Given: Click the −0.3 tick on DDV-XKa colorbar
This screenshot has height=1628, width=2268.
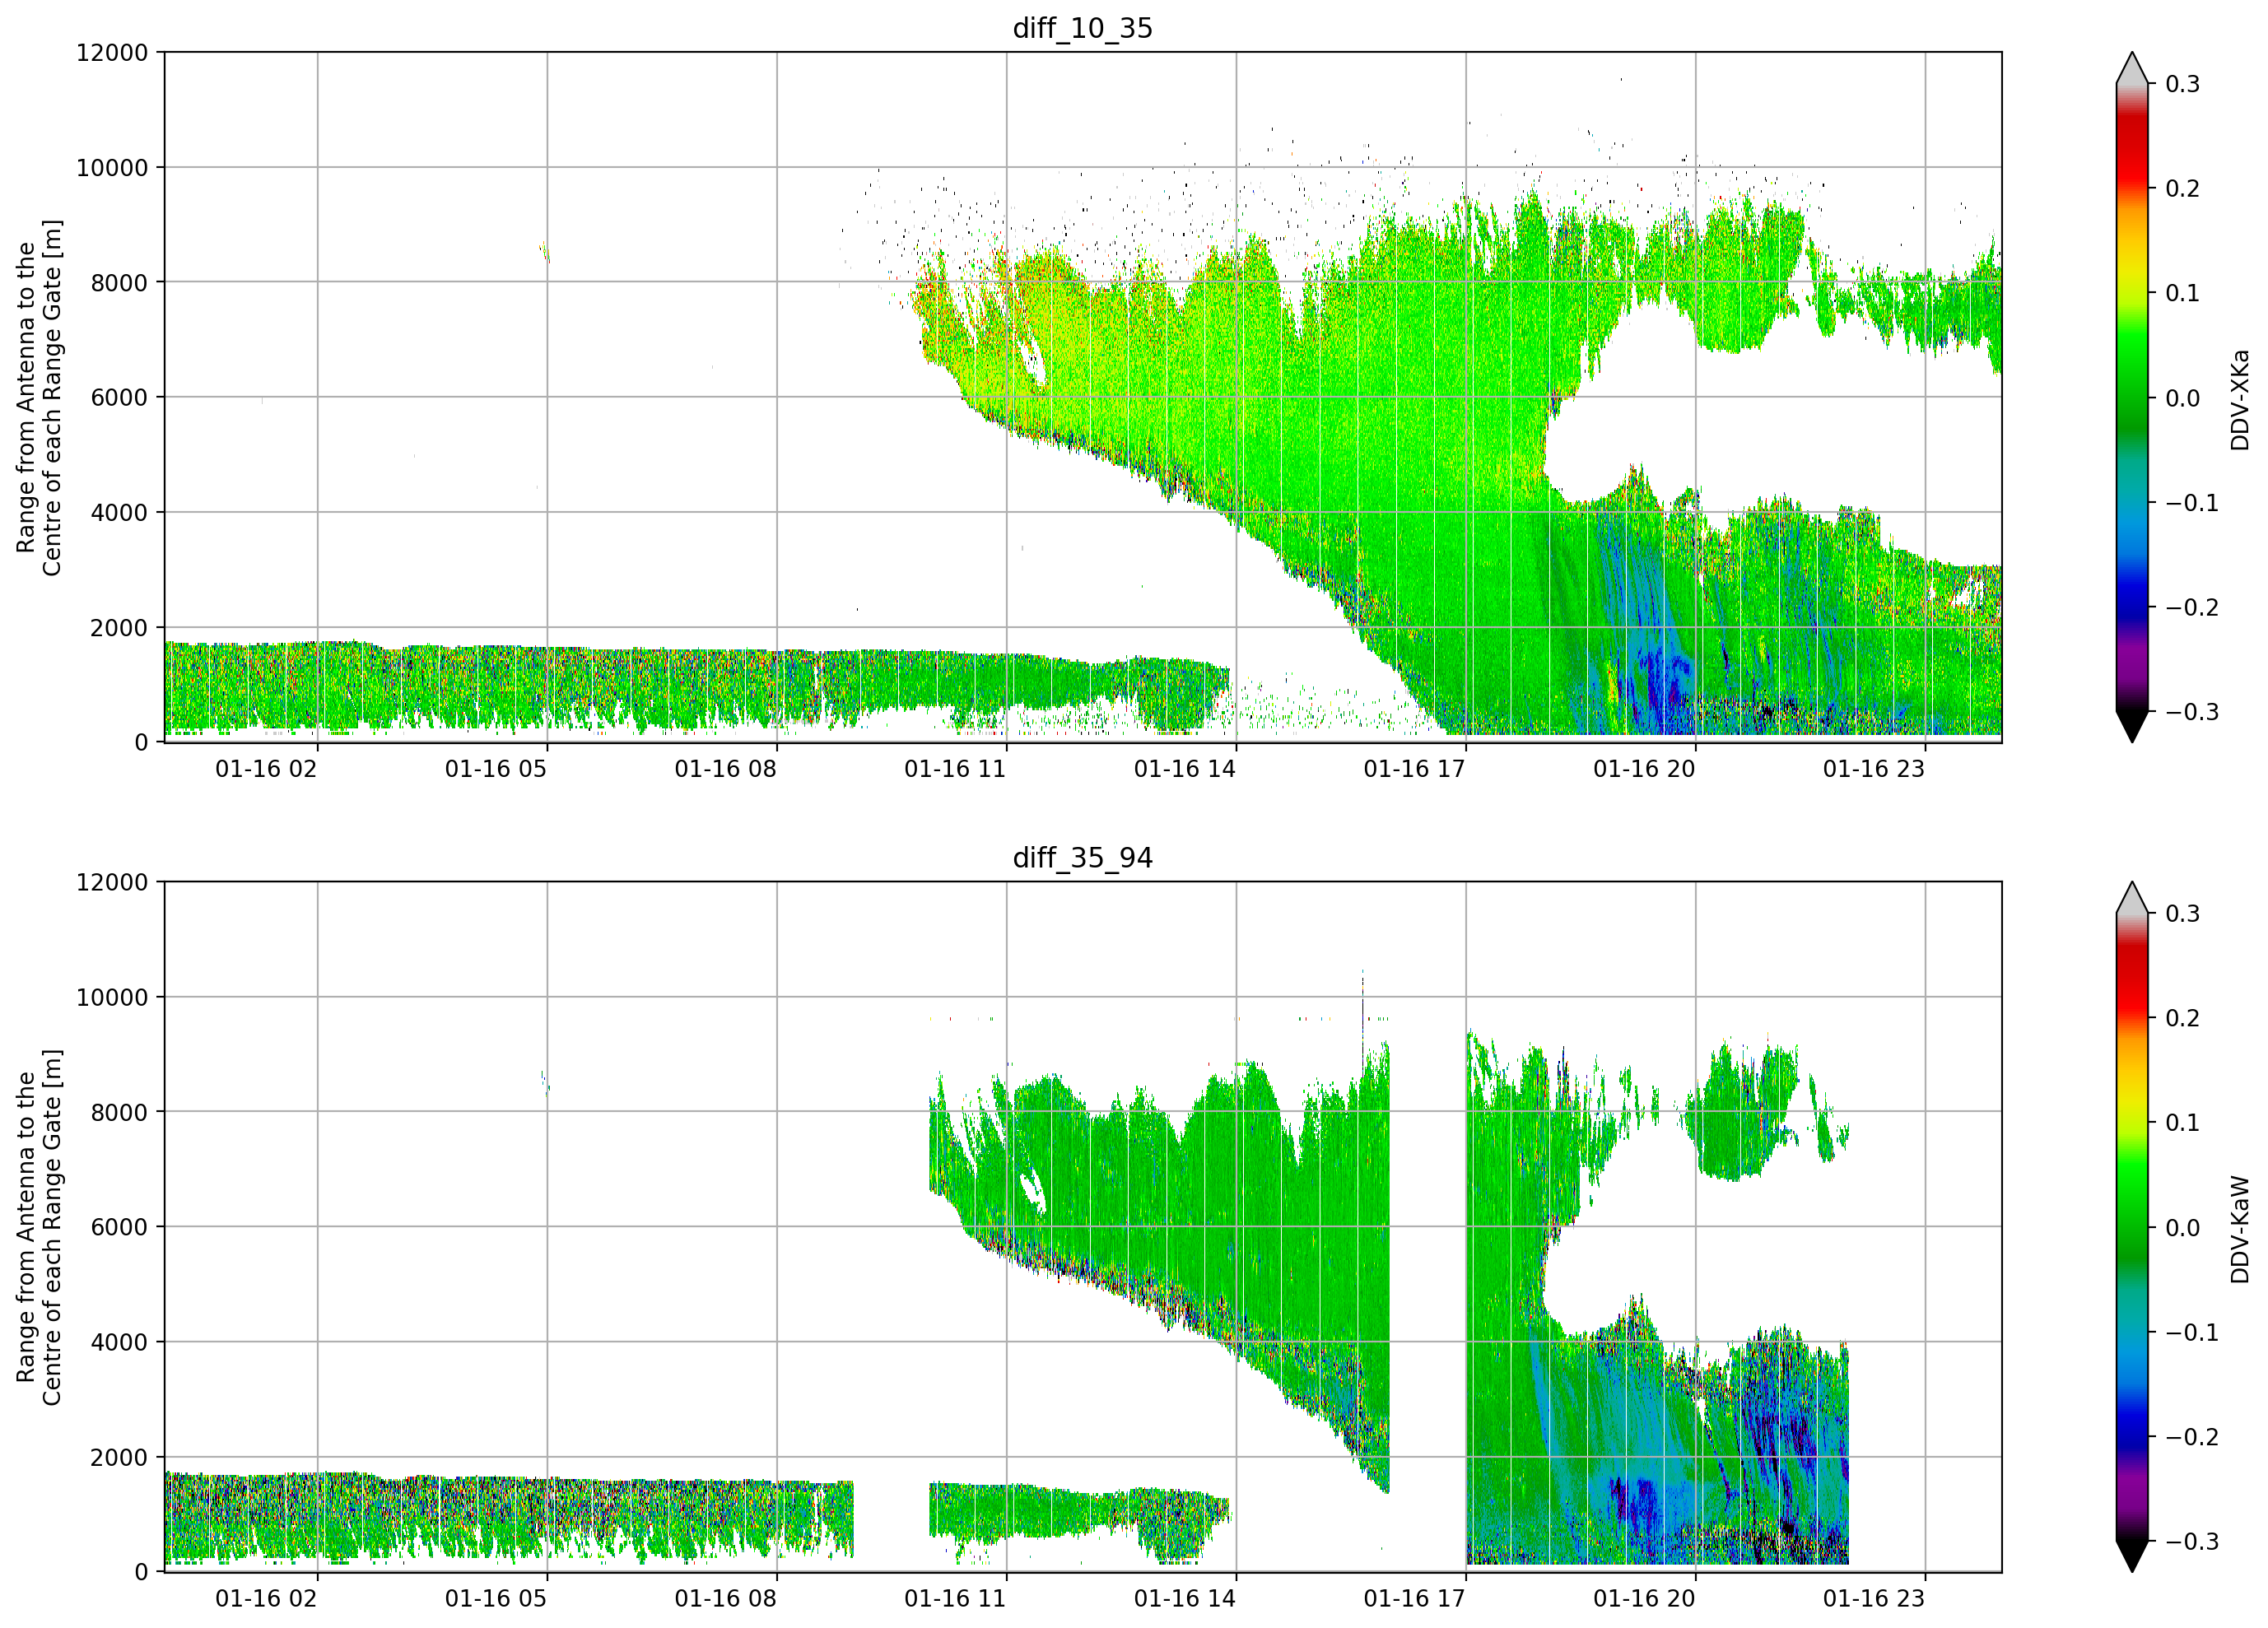Looking at the screenshot, I should point(2192,712).
